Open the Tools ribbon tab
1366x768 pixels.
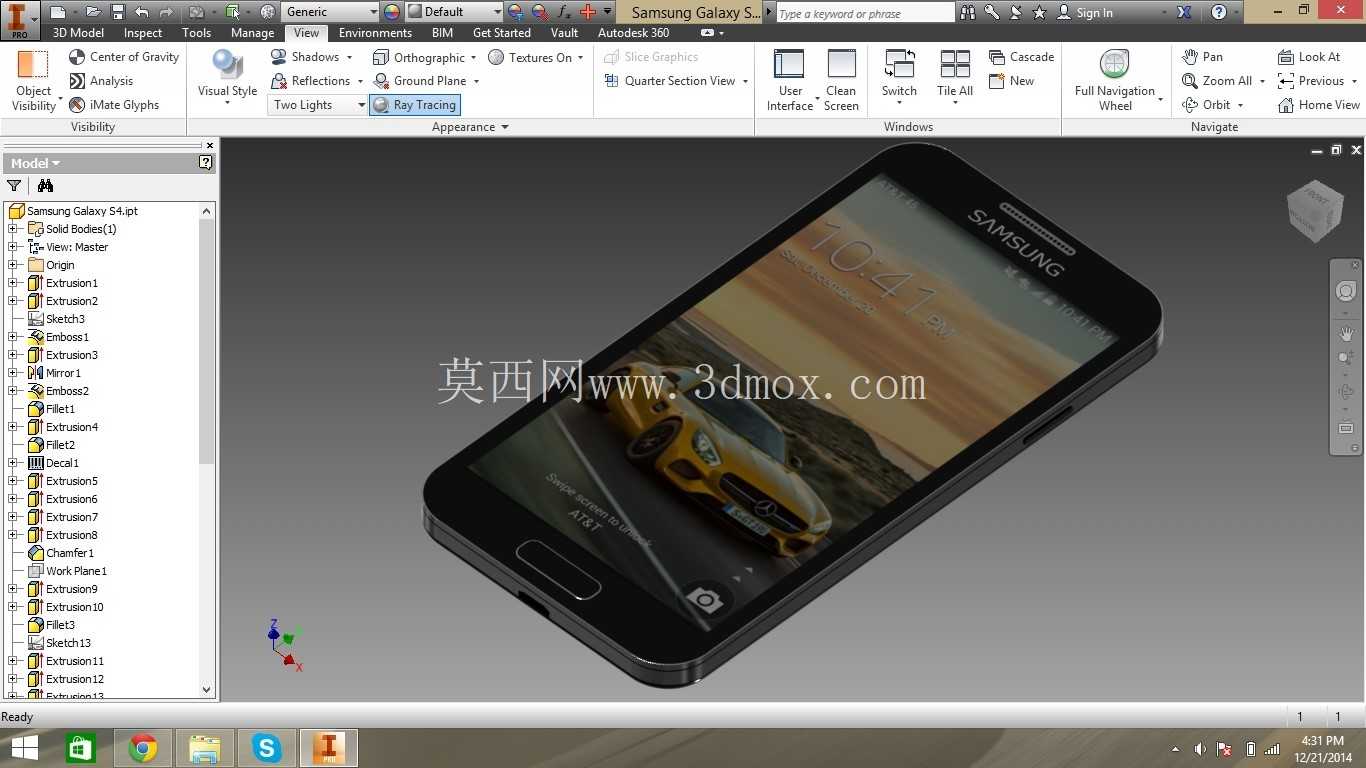coord(197,33)
